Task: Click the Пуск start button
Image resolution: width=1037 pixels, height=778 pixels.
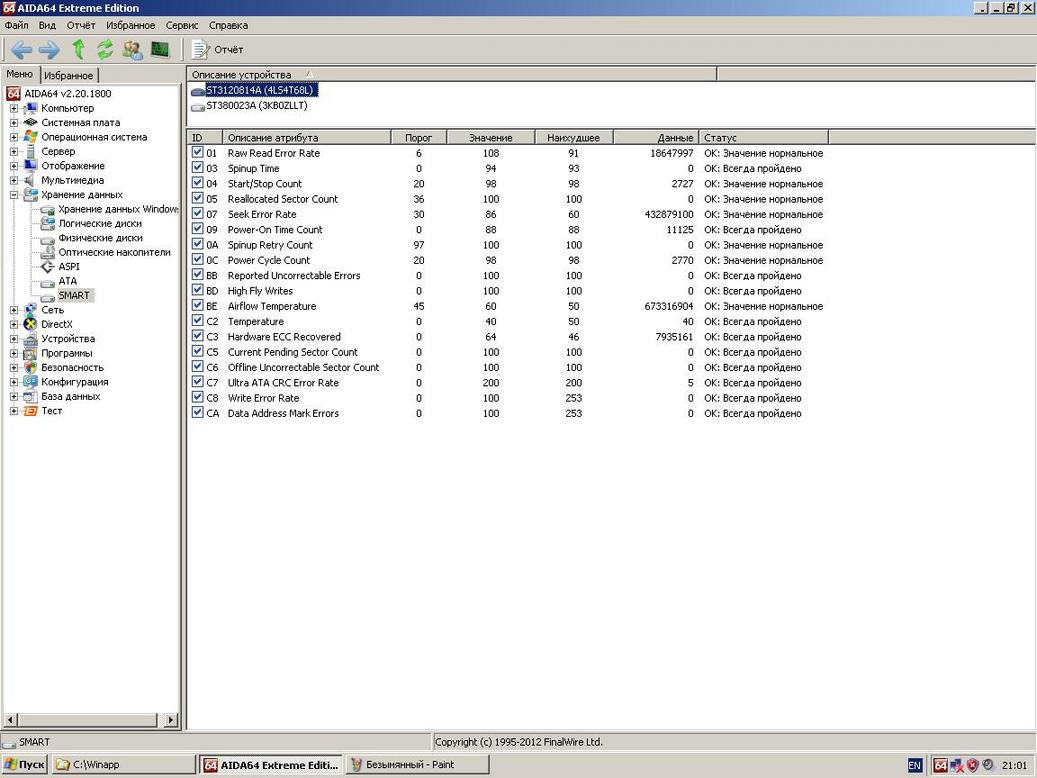Action: pyautogui.click(x=24, y=765)
